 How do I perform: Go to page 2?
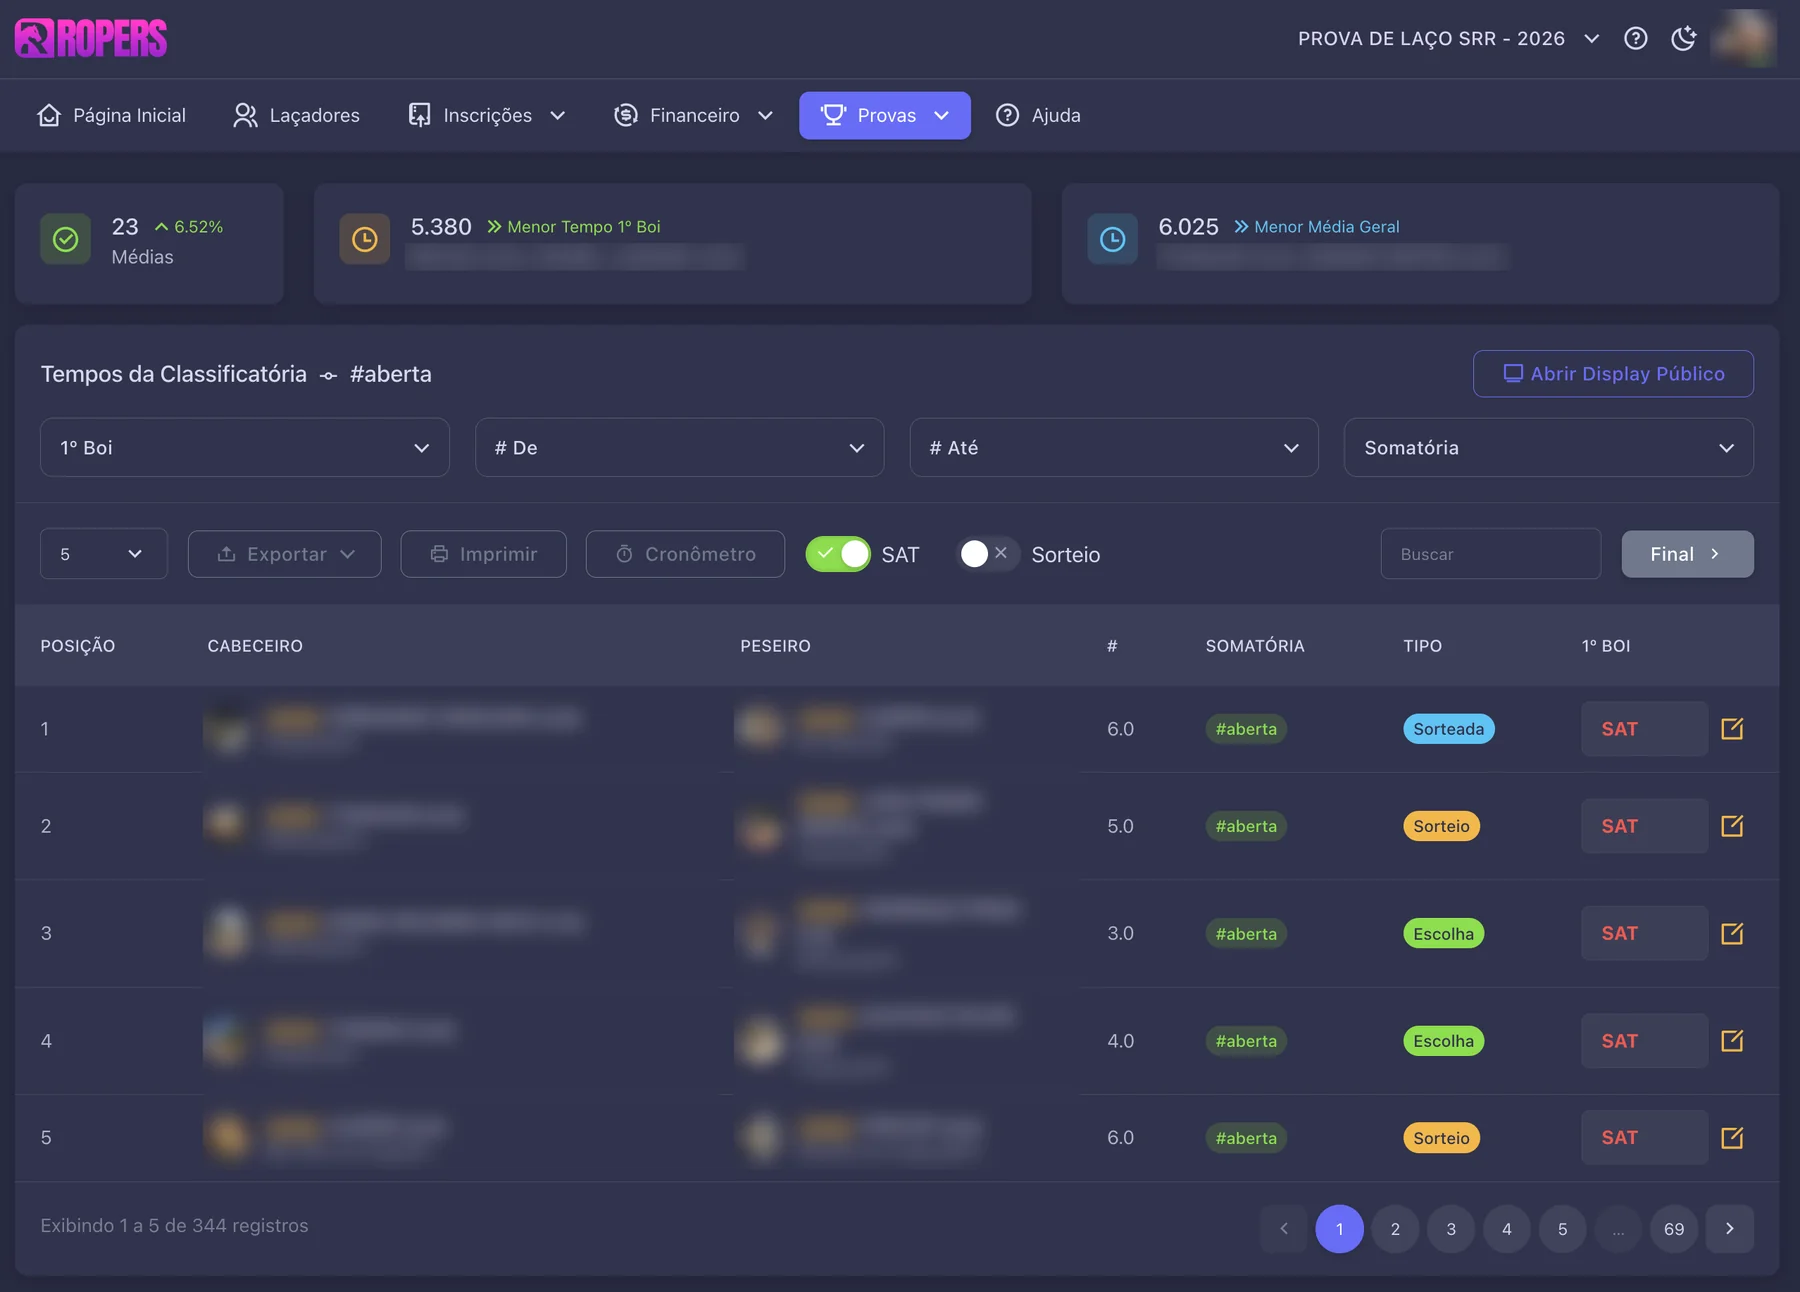1395,1228
